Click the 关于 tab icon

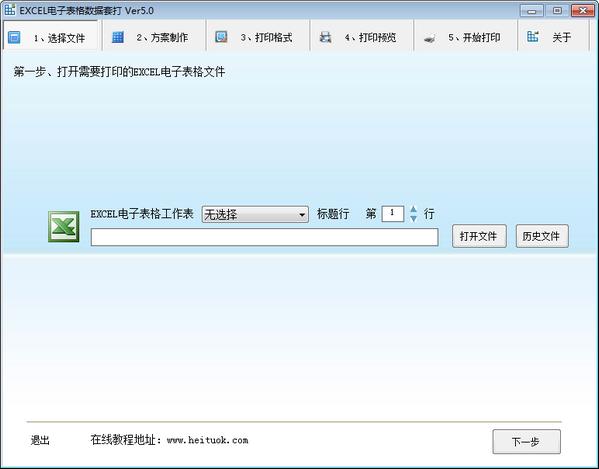[533, 37]
